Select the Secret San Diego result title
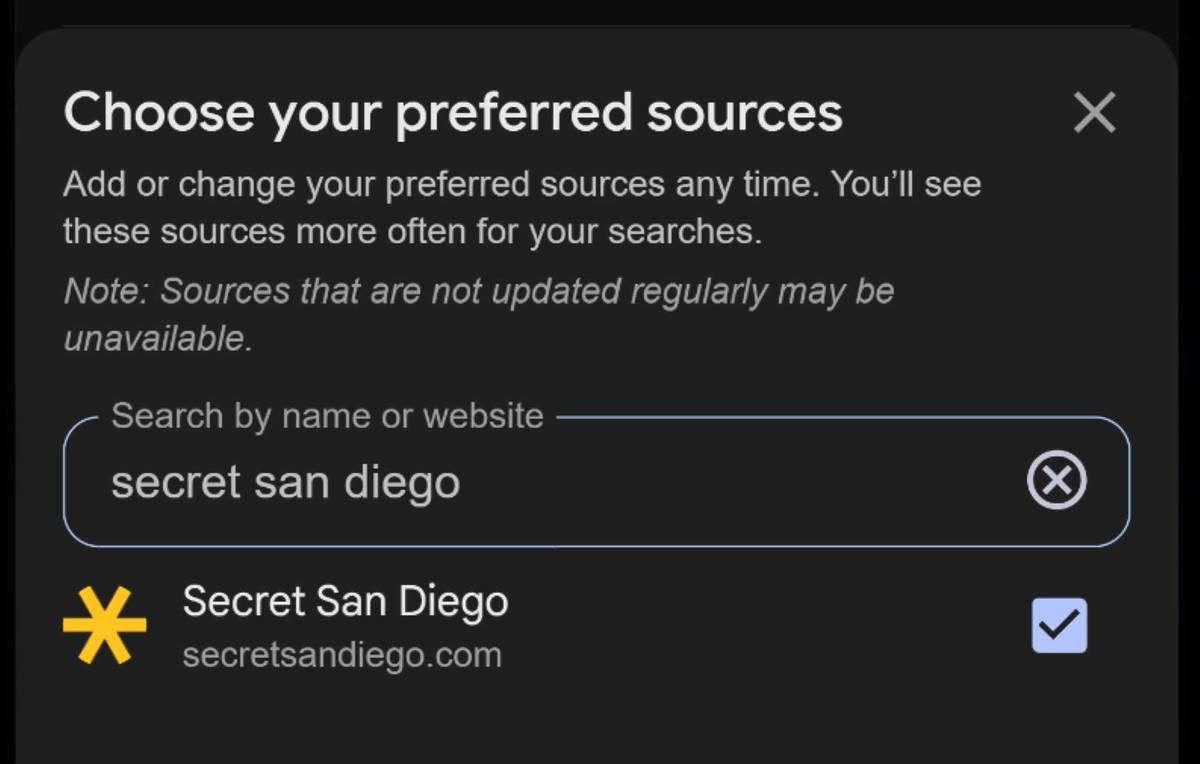This screenshot has width=1200, height=764. pyautogui.click(x=345, y=602)
